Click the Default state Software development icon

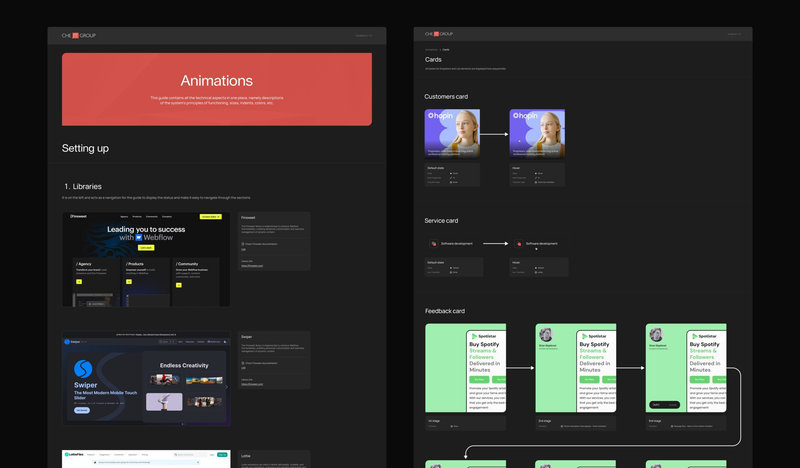point(434,244)
